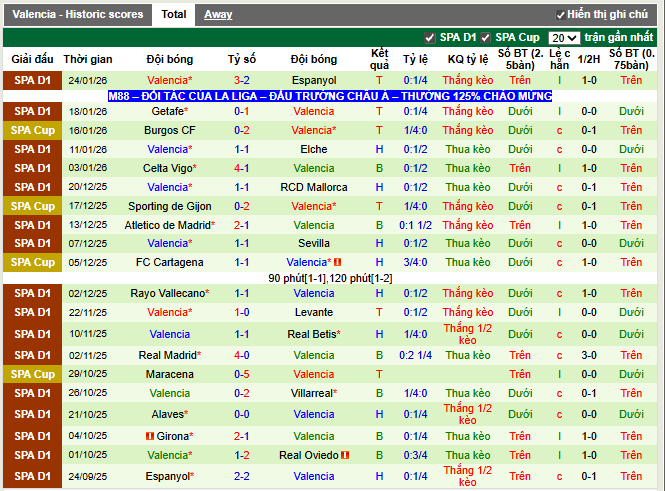
Task: Click FC Cartagena team name
Action: click(x=170, y=262)
